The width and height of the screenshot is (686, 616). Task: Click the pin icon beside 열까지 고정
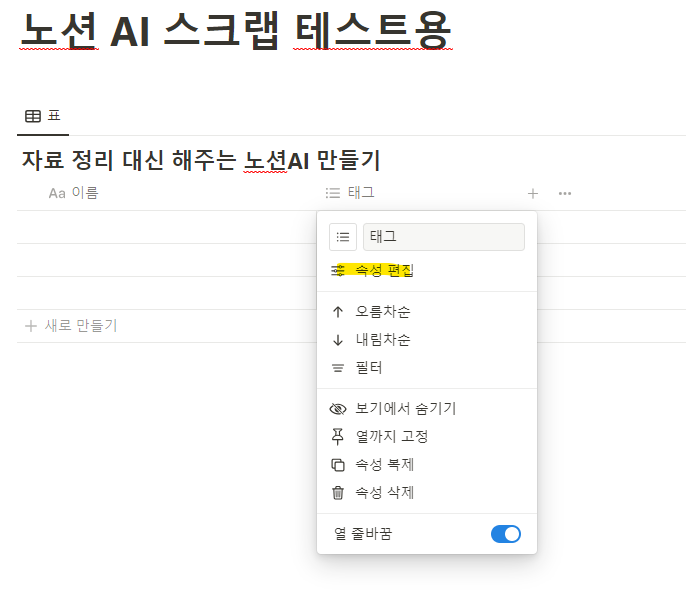pyautogui.click(x=337, y=437)
